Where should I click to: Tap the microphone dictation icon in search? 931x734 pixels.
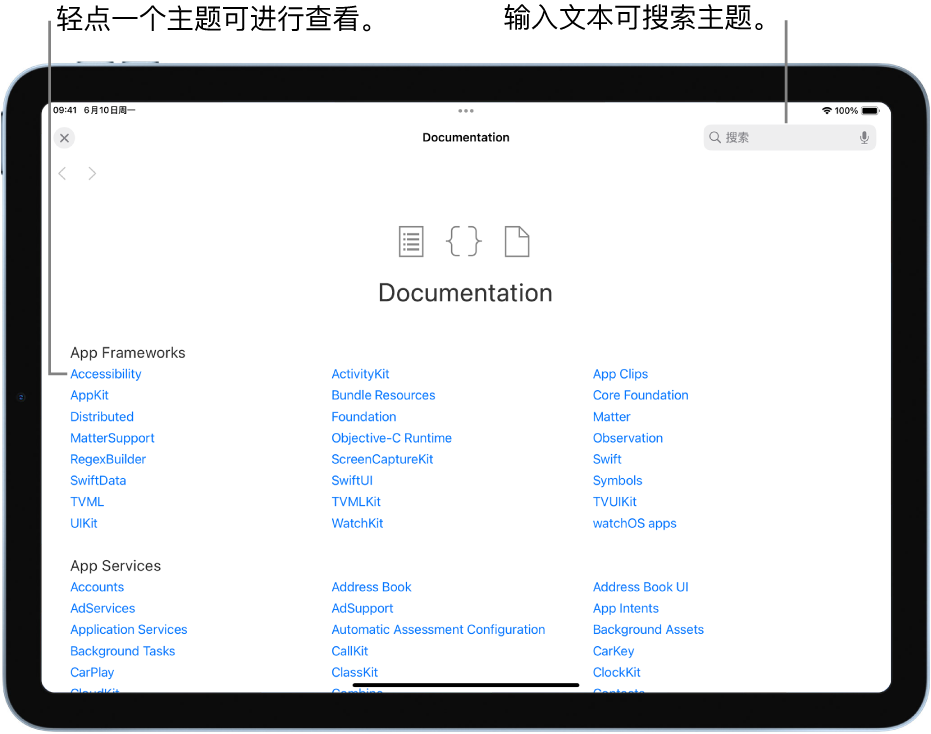tap(864, 138)
